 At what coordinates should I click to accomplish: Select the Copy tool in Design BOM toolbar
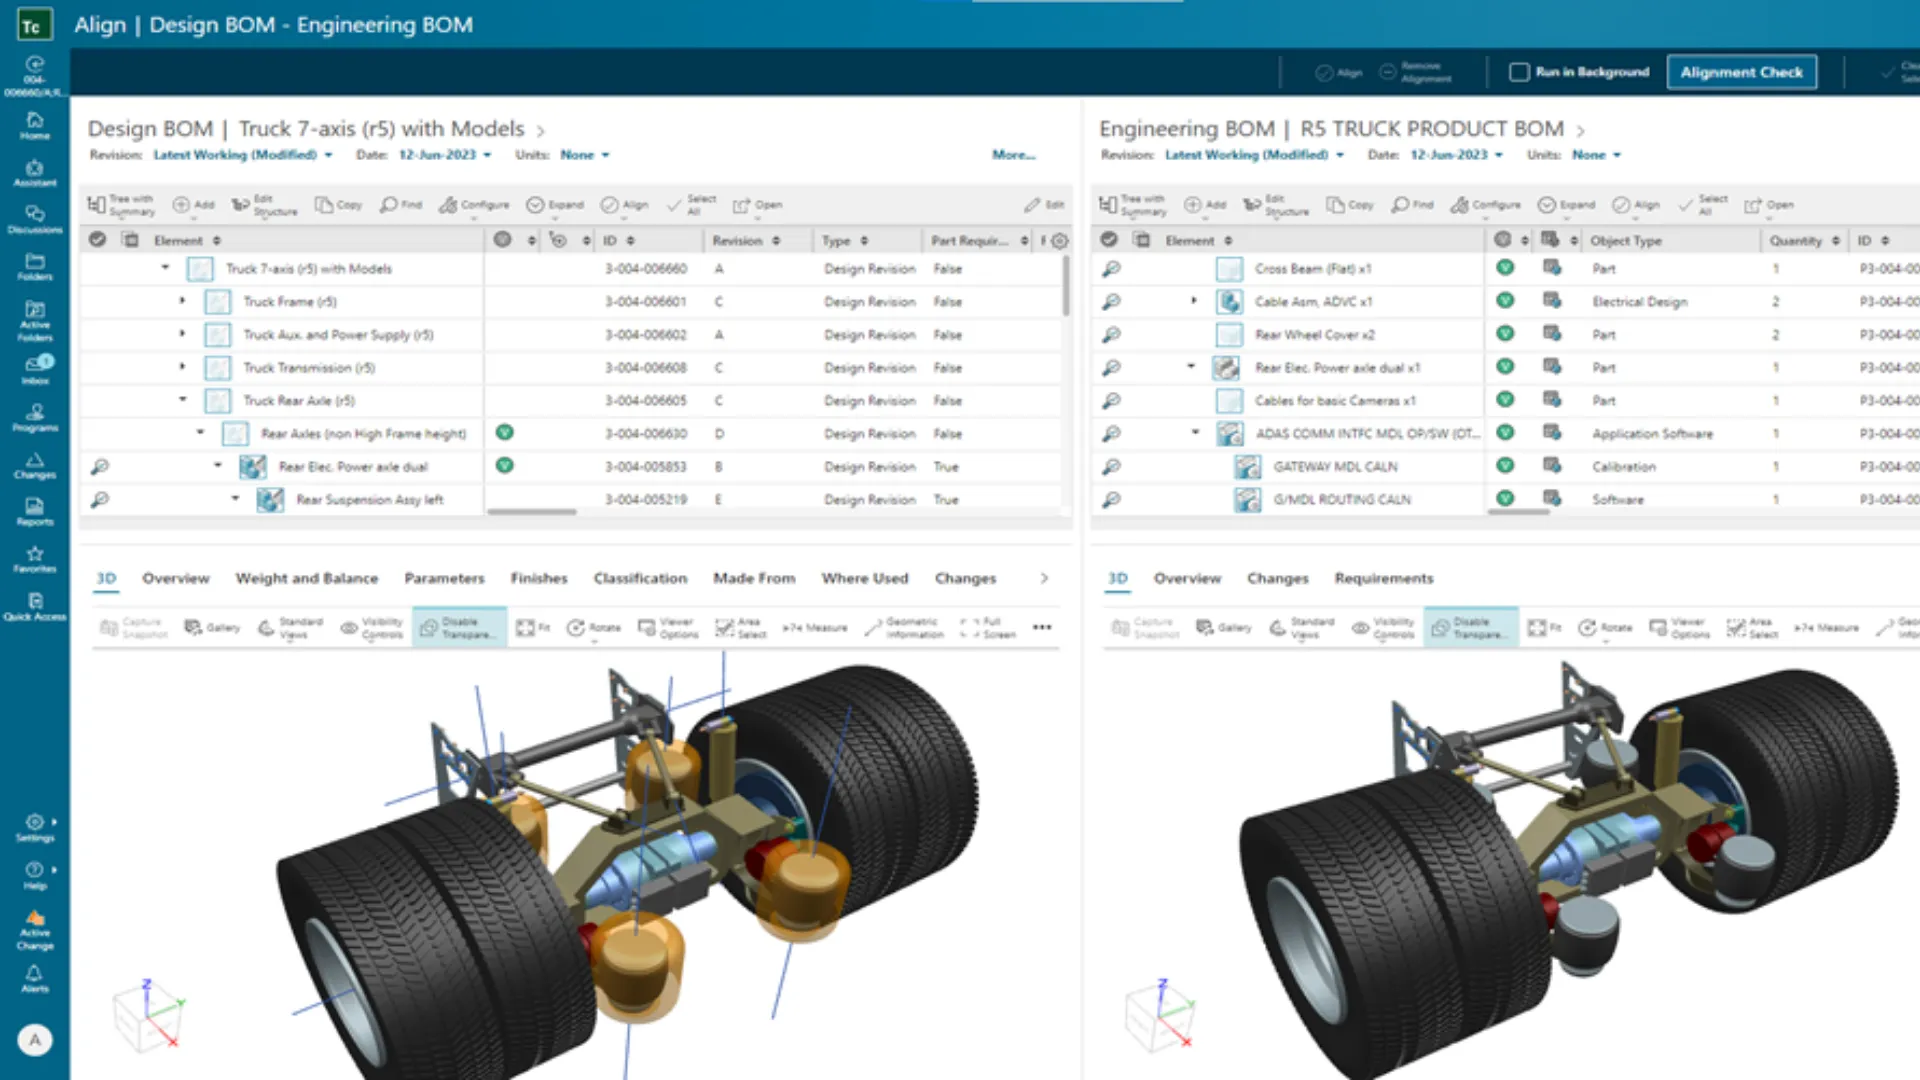(x=338, y=204)
